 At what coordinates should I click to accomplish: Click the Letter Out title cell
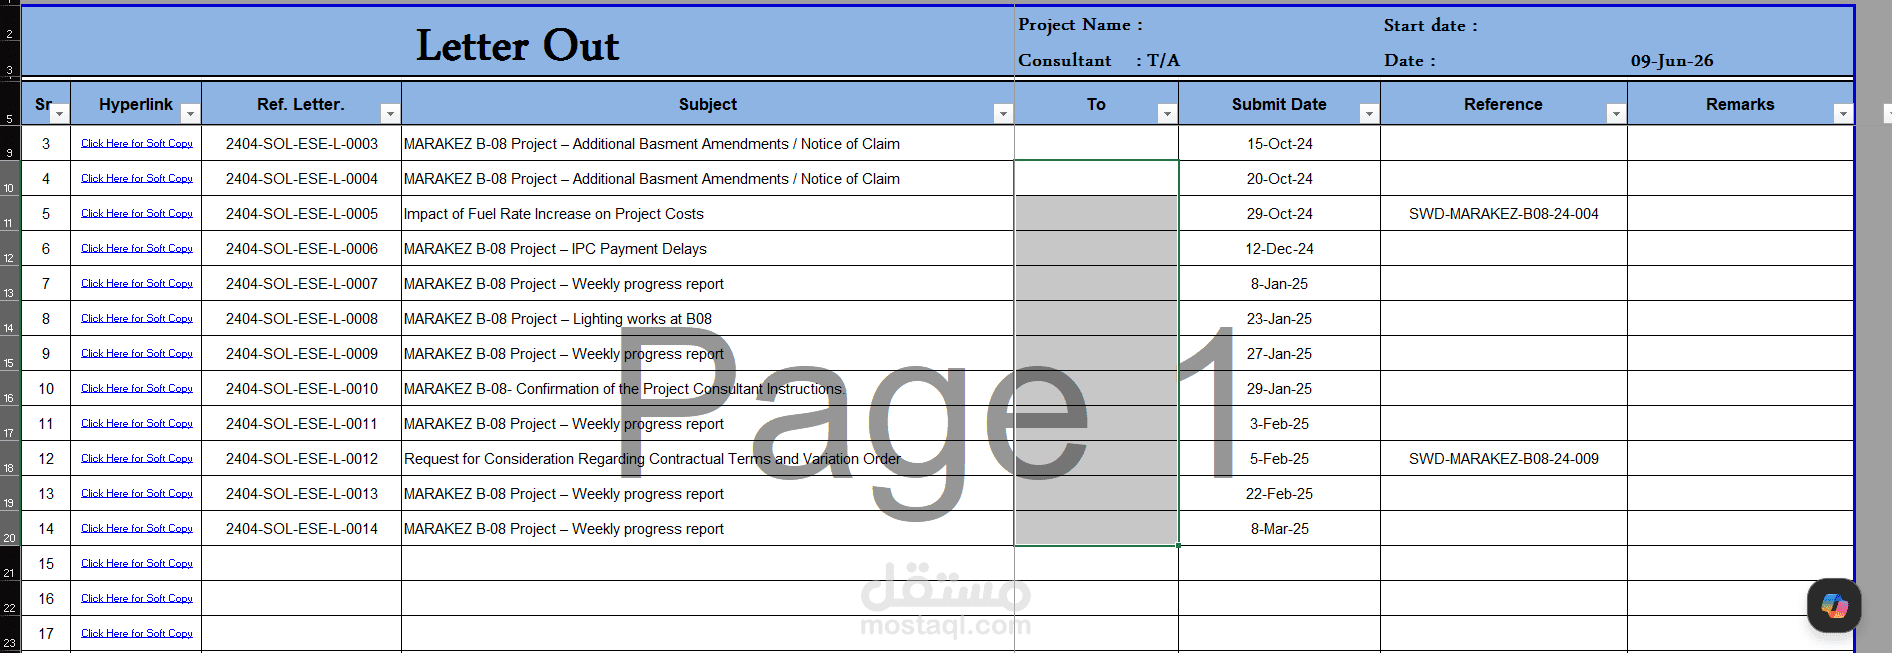pyautogui.click(x=518, y=44)
